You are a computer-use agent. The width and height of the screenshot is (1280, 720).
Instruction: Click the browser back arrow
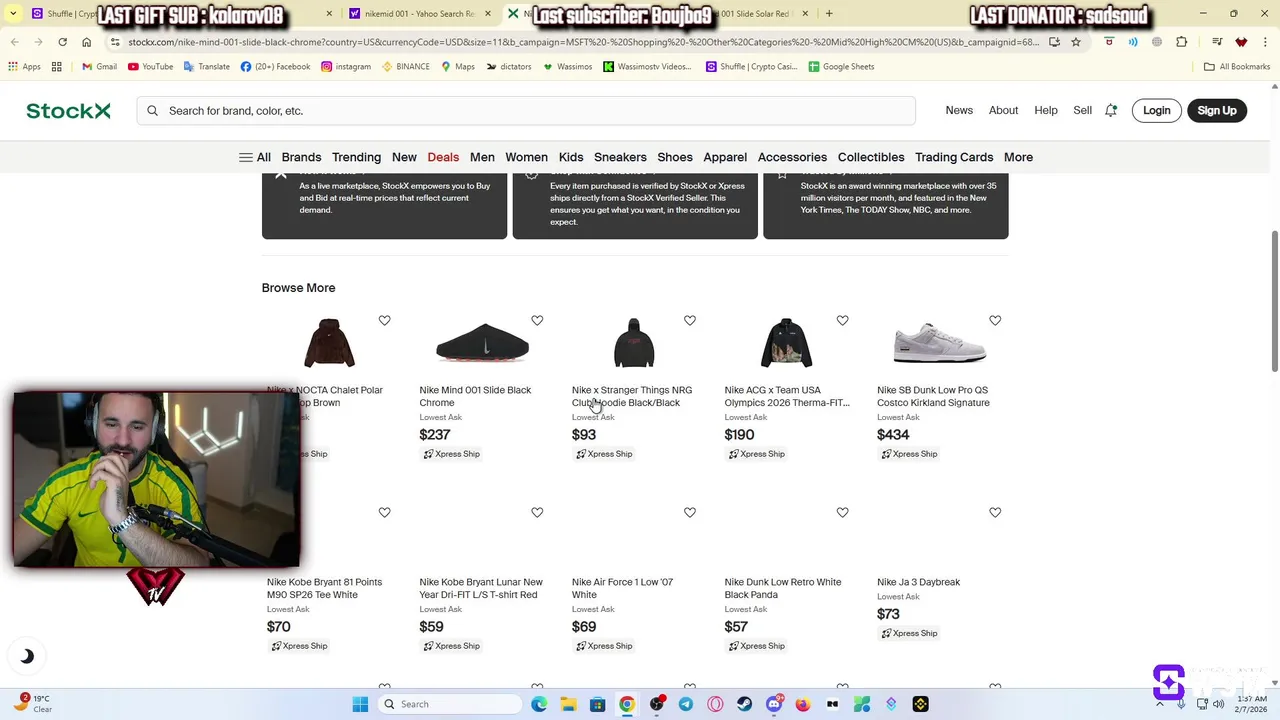[14, 42]
